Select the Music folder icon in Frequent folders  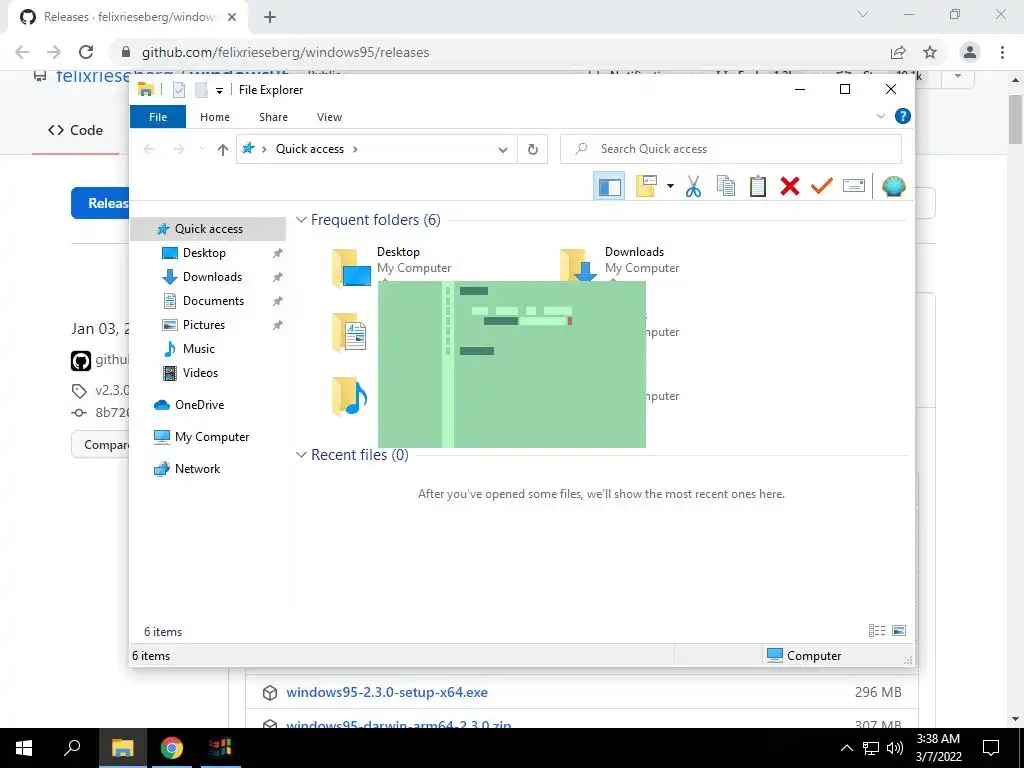coord(349,396)
